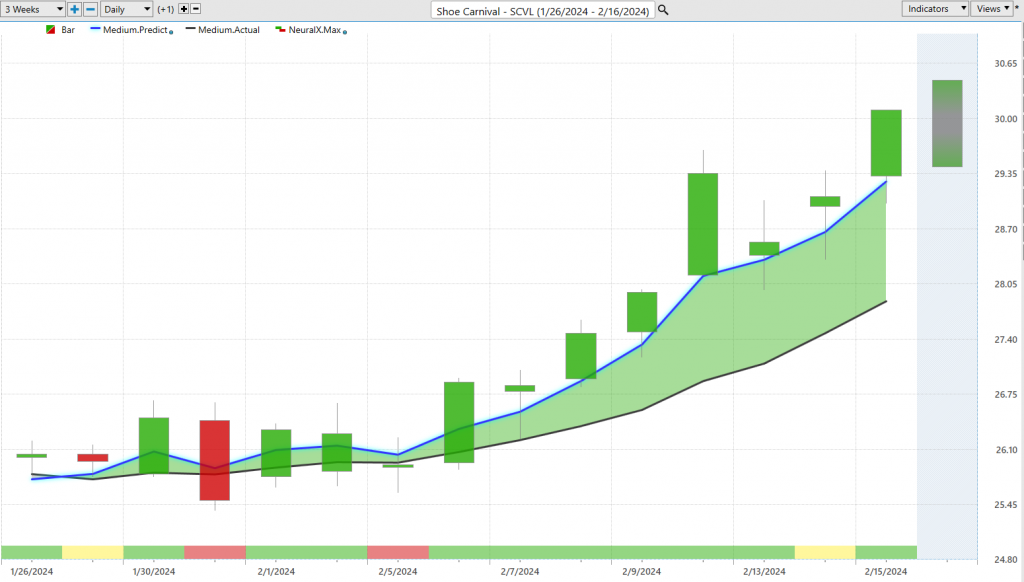Click the red strip segment below 2/5/2024
The height and width of the screenshot is (582, 1024).
(x=398, y=553)
